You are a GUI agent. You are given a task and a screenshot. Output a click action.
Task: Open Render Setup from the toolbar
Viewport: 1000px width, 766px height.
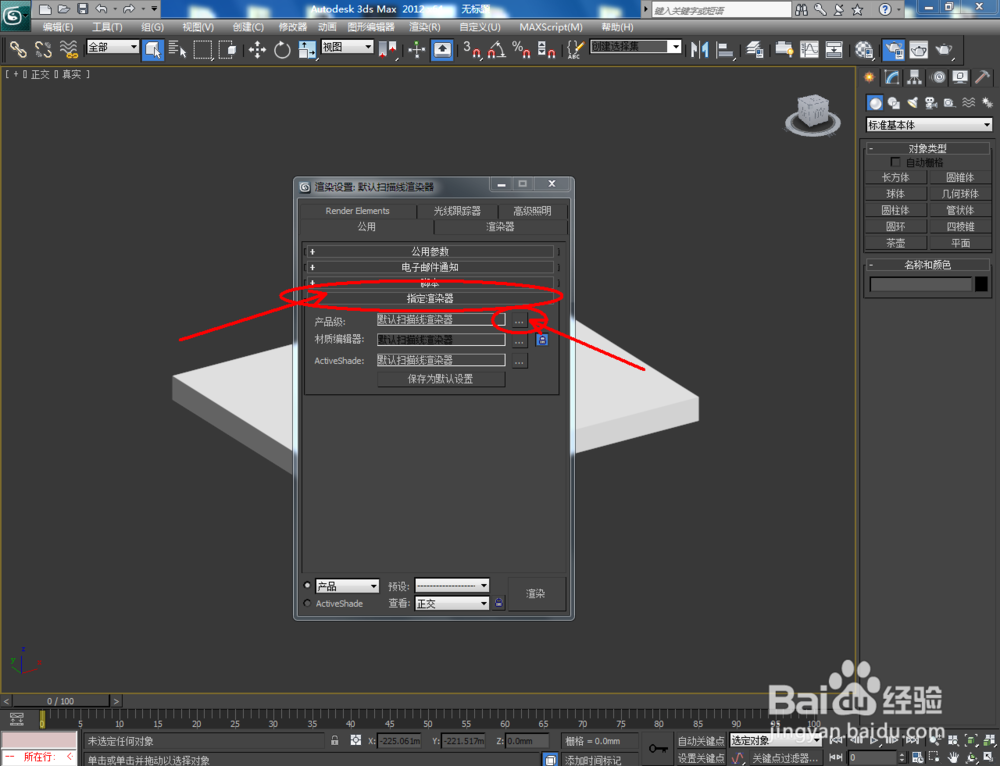click(893, 49)
